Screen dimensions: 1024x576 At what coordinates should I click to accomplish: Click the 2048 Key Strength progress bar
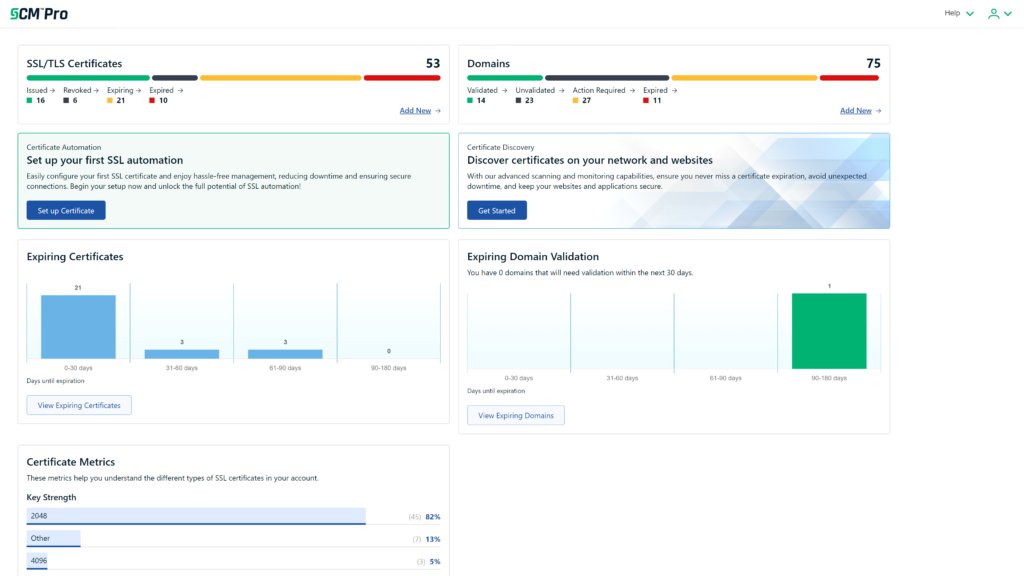(196, 516)
